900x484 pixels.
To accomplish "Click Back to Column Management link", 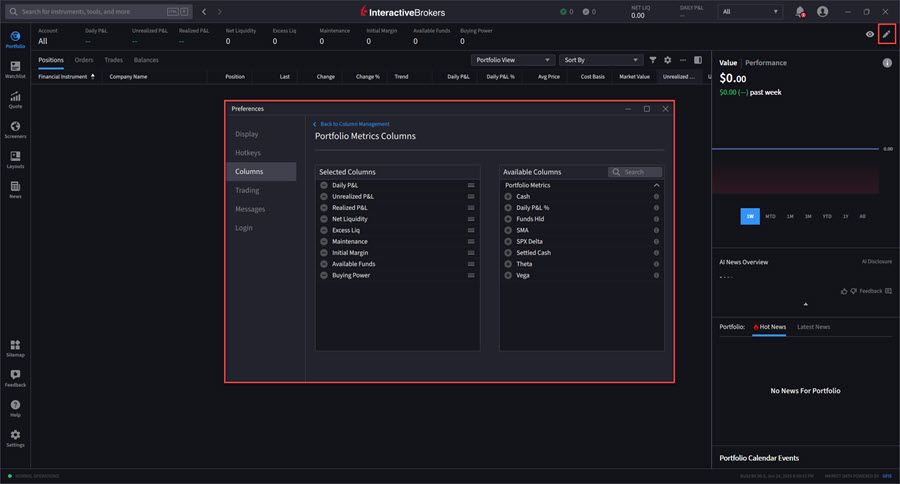I will pos(351,124).
